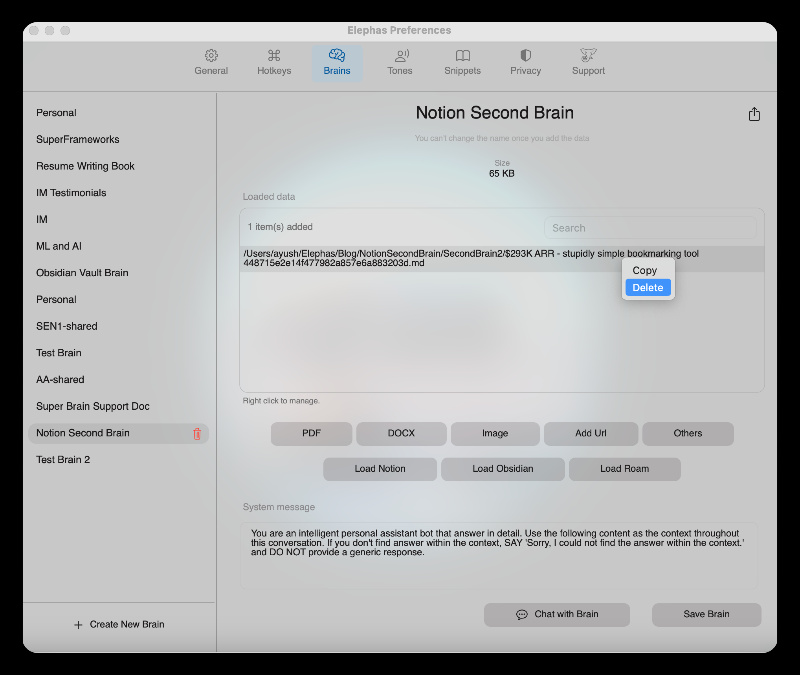Add an Image to the brain
The width and height of the screenshot is (800, 675).
click(495, 434)
